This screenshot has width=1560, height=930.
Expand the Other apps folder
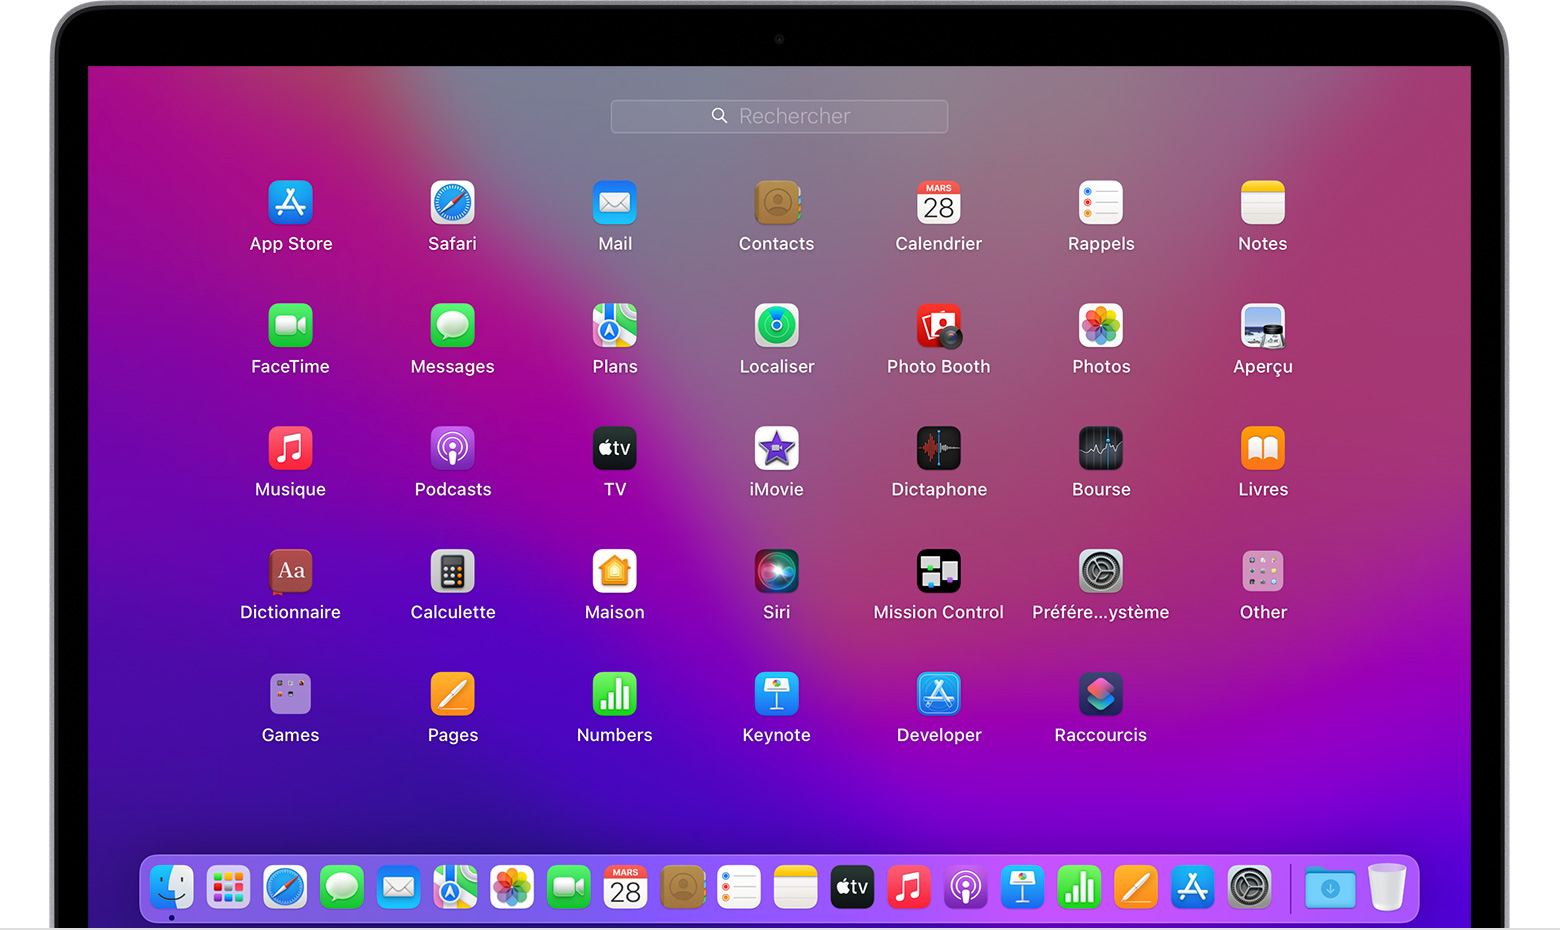click(x=1262, y=572)
